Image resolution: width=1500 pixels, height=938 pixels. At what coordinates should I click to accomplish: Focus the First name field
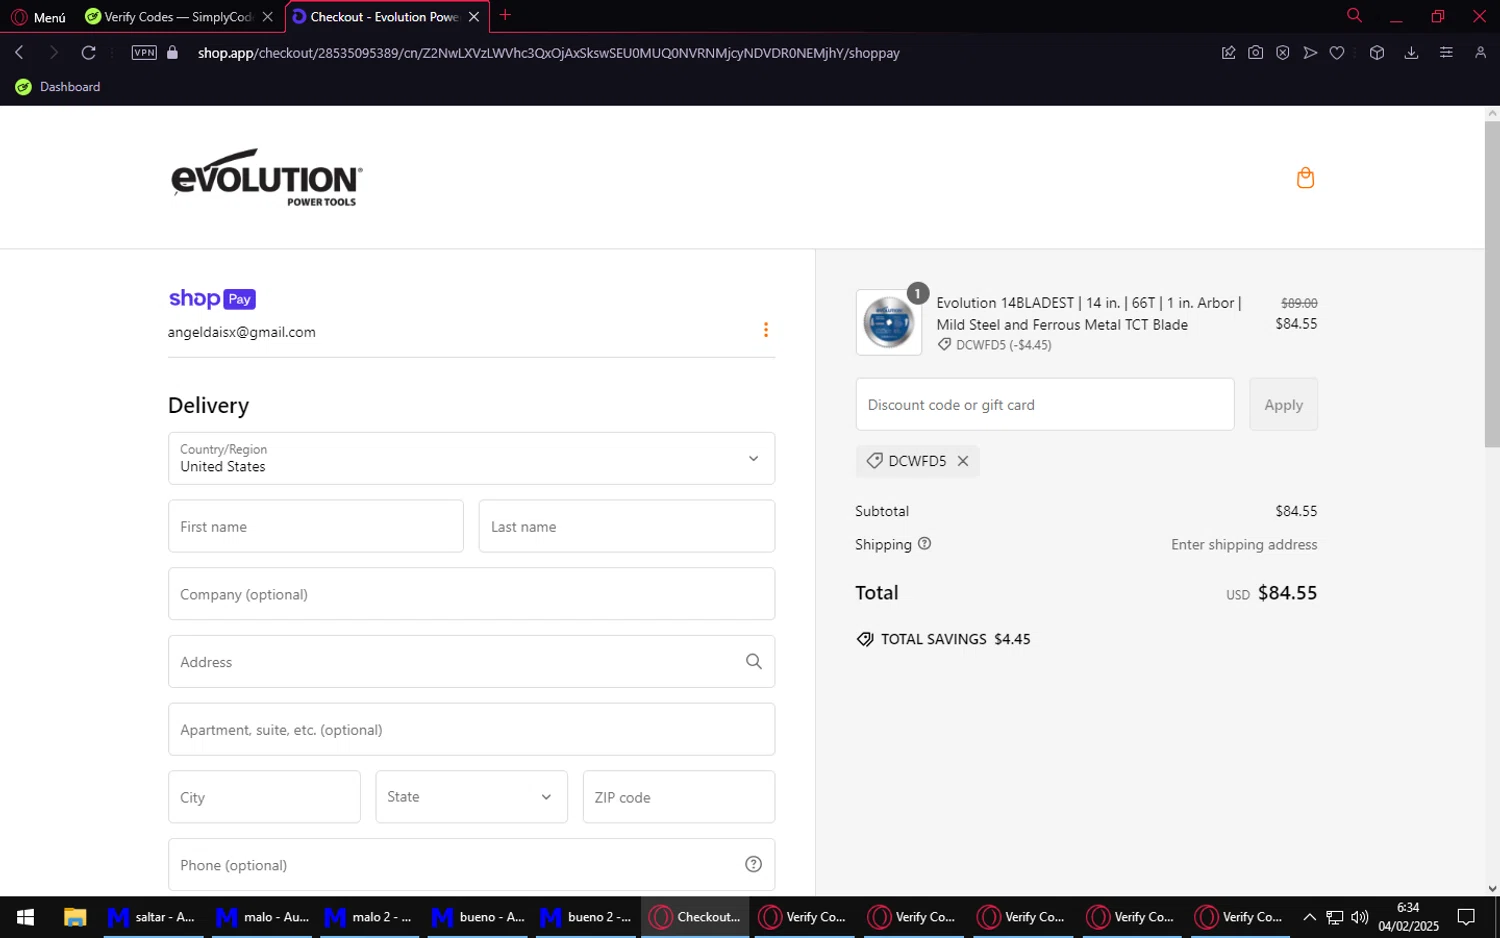316,526
